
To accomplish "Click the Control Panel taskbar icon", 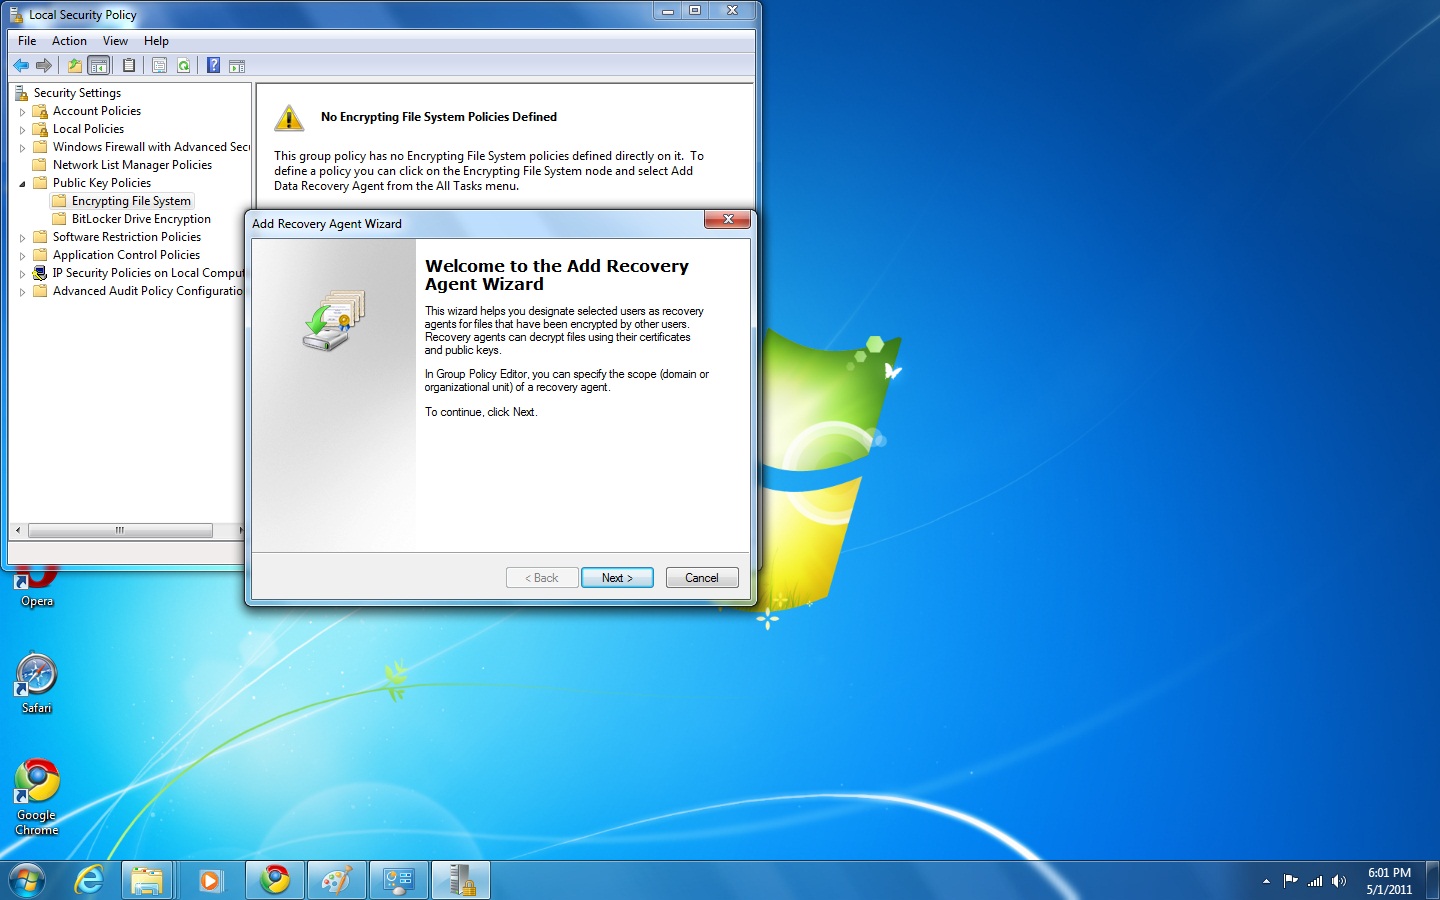I will coord(398,881).
